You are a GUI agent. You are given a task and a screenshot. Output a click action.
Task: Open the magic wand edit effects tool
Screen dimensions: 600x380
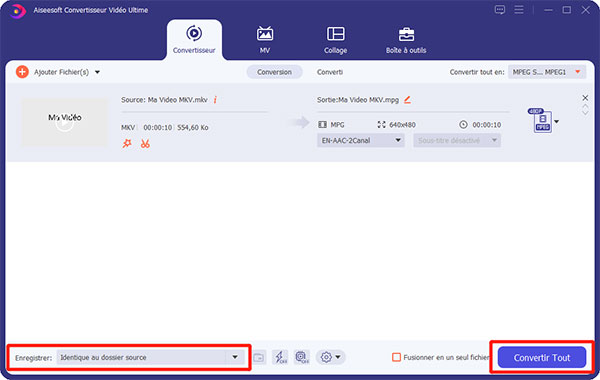[127, 144]
